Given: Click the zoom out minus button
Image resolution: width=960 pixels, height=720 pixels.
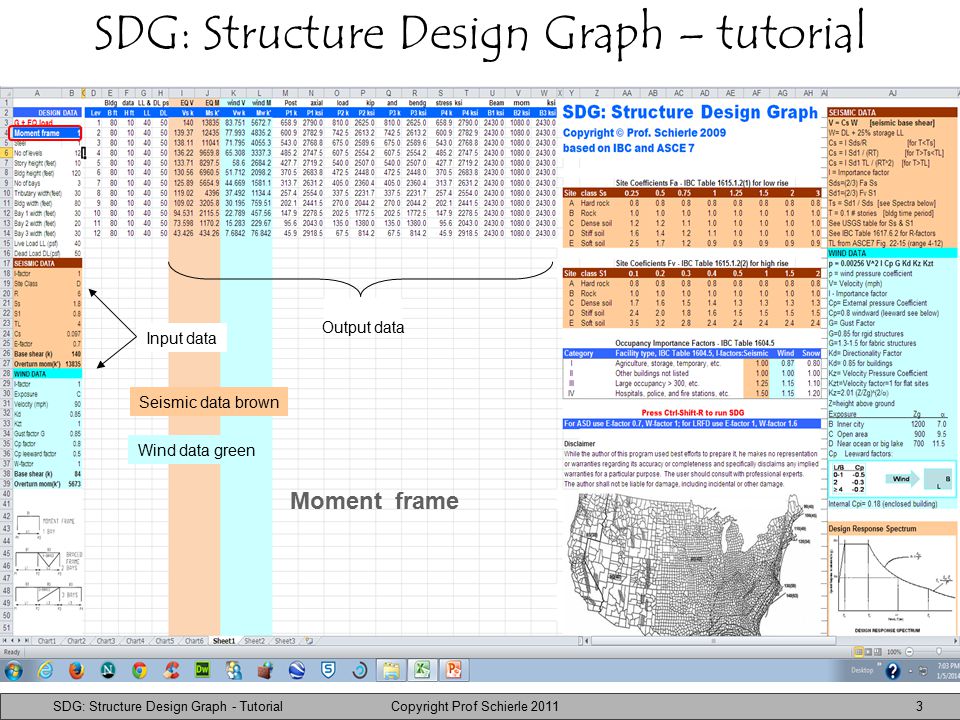Looking at the screenshot, I should pyautogui.click(x=909, y=652).
